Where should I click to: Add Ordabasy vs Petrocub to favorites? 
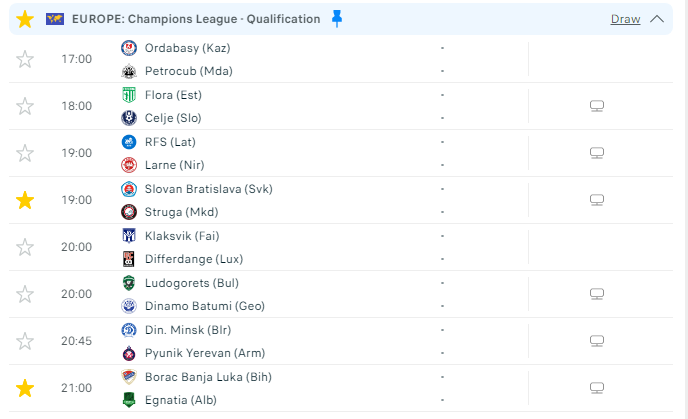coord(25,59)
